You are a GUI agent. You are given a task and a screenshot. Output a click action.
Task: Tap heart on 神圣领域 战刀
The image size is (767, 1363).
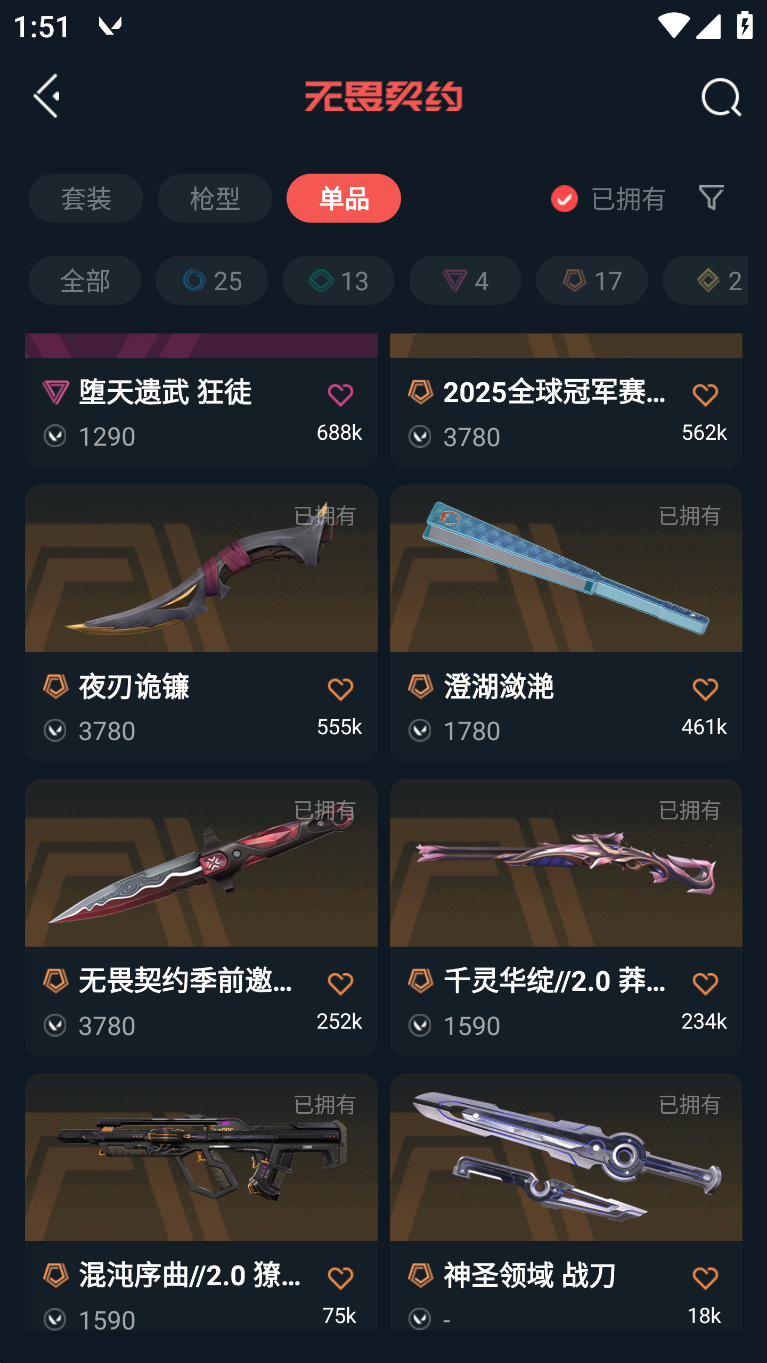pos(705,1278)
